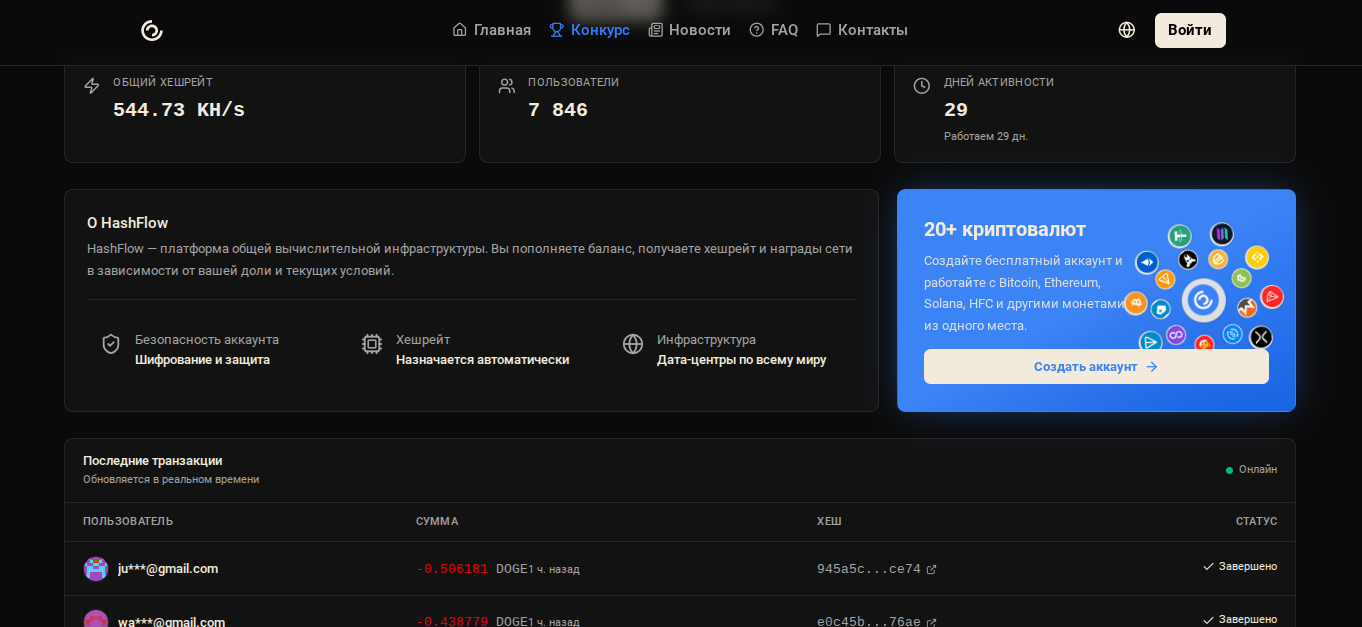Click the Создать аккаунт button
The width and height of the screenshot is (1362, 627).
(1096, 367)
